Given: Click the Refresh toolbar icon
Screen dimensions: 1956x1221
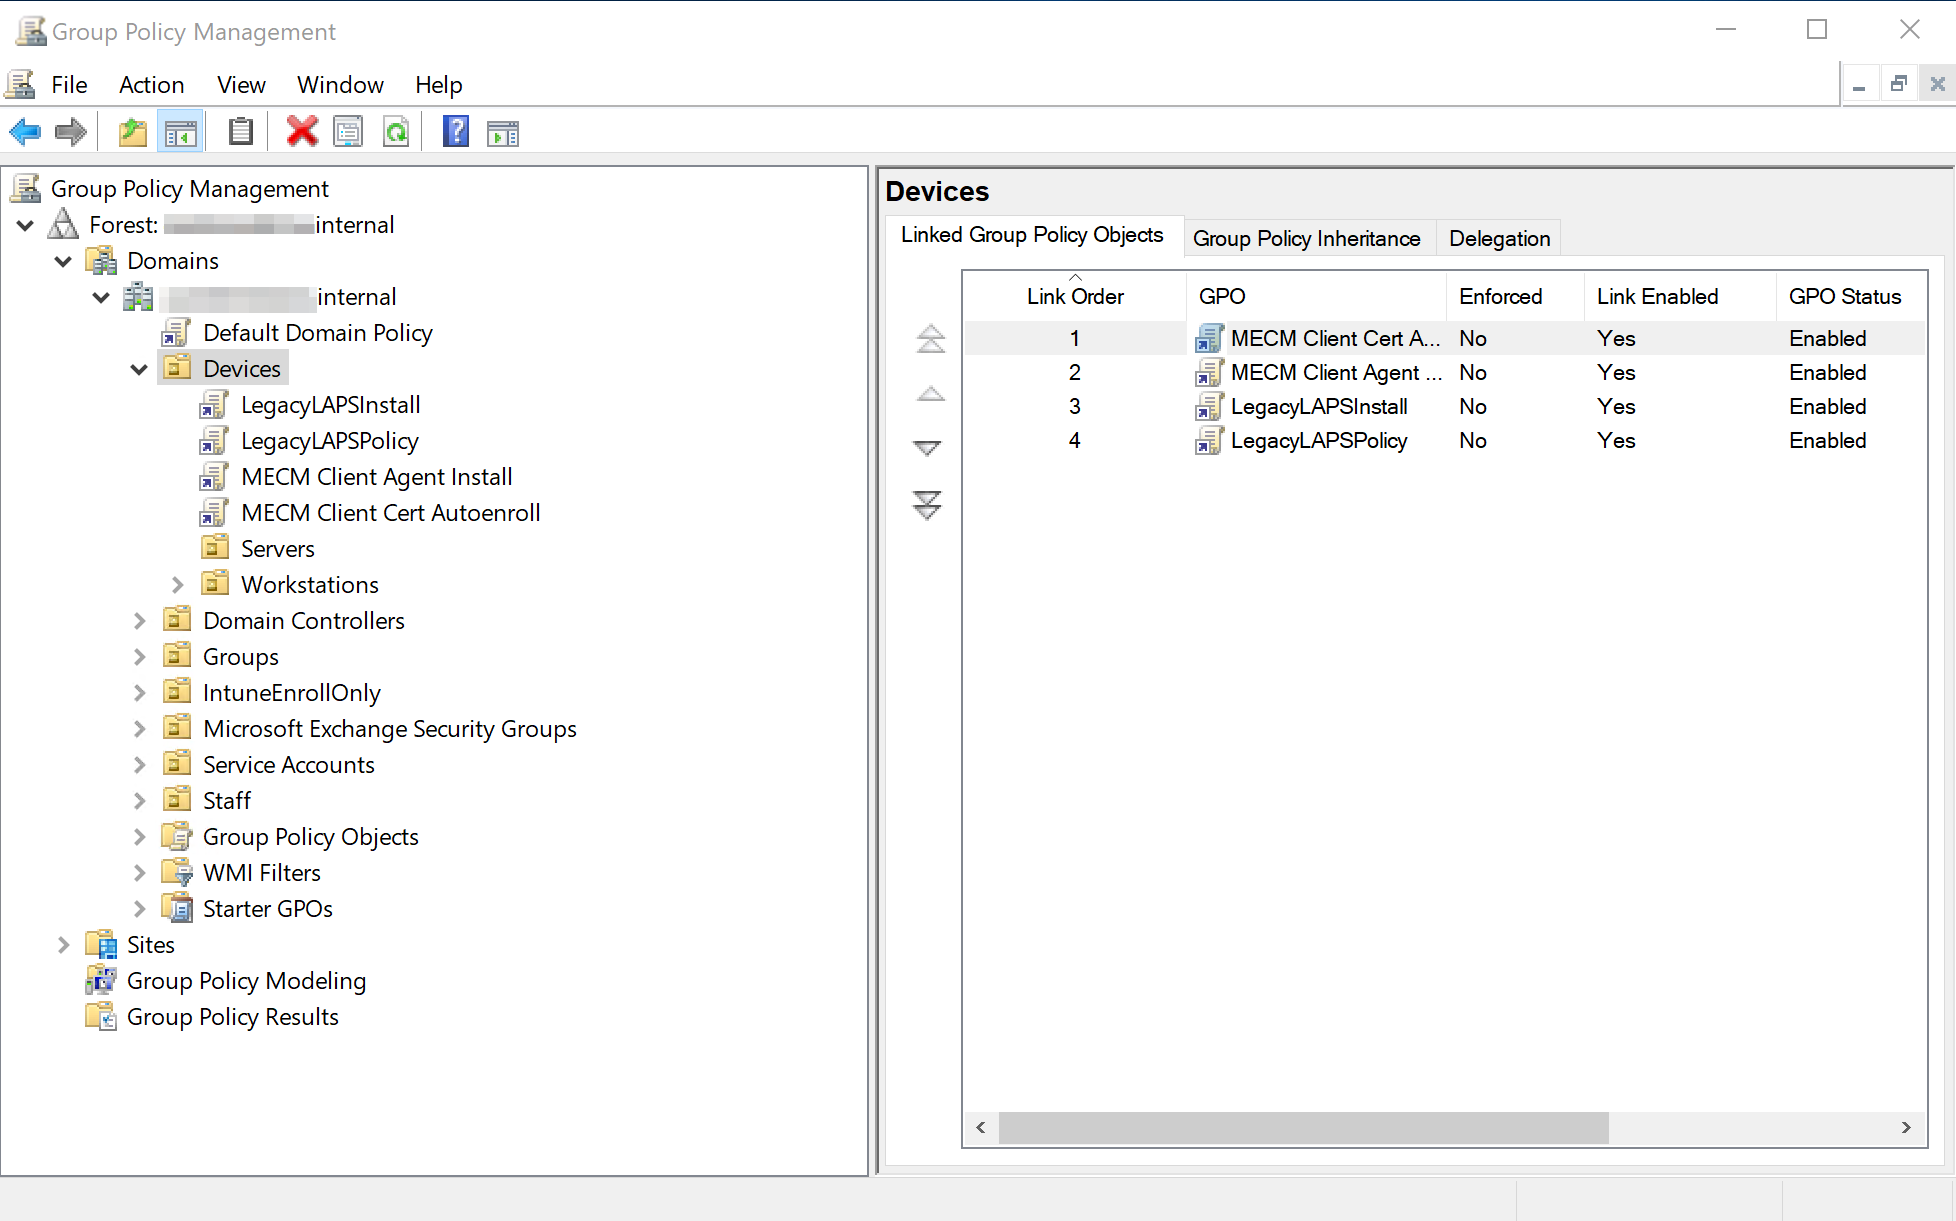Looking at the screenshot, I should (x=396, y=131).
